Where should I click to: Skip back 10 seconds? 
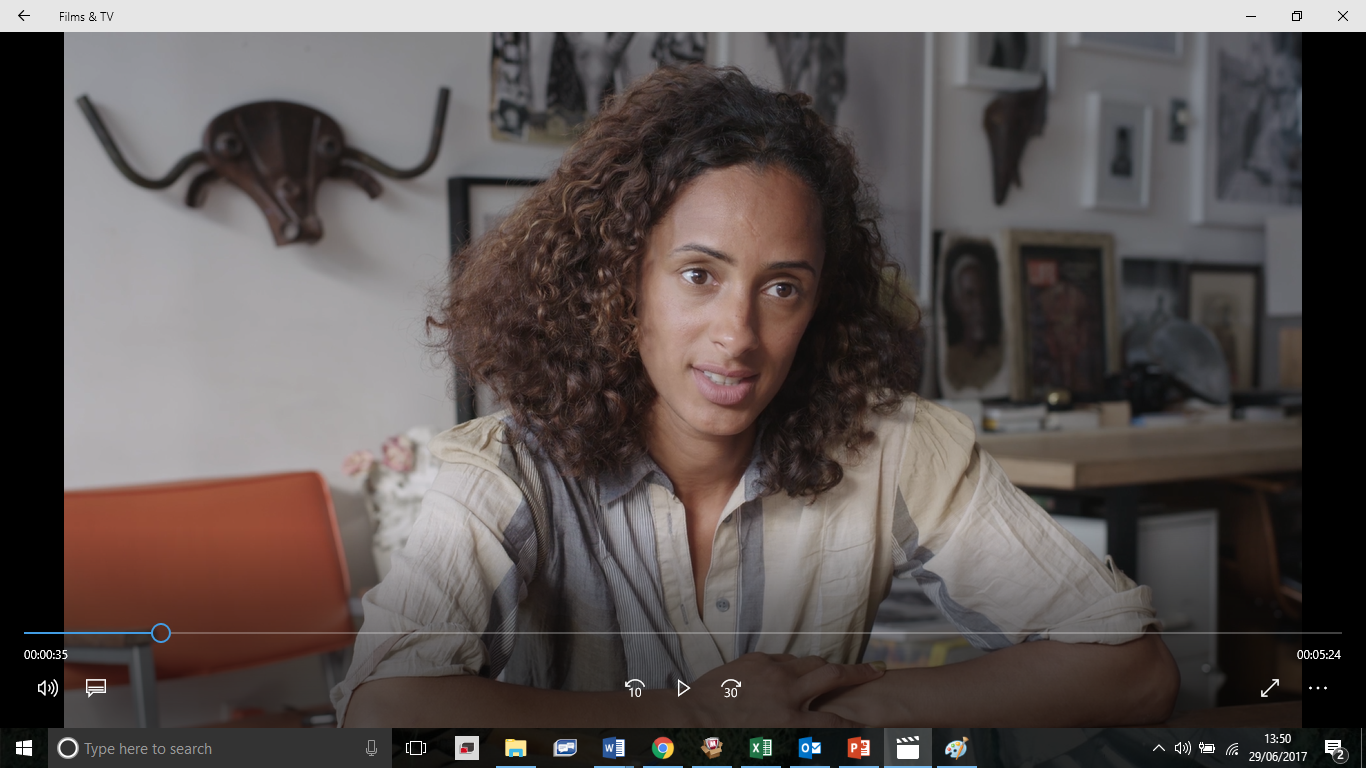634,688
